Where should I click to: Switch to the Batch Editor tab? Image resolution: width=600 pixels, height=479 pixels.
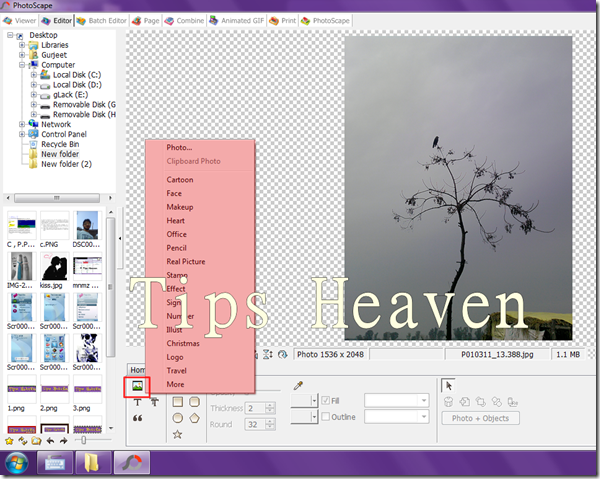(x=101, y=21)
